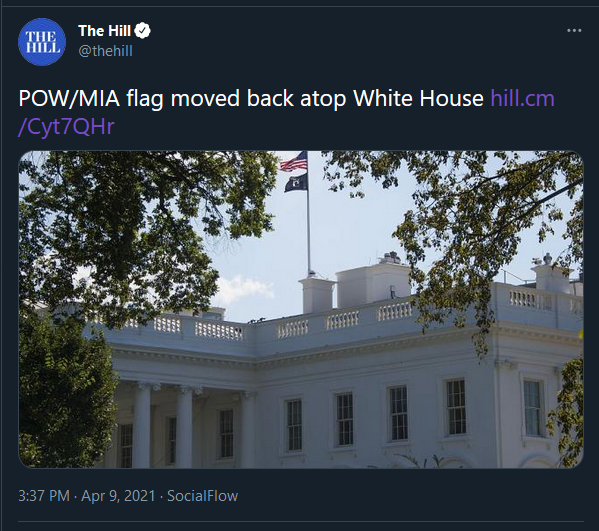Click the word POW/MIA in tweet text
599x531 pixels.
point(69,99)
